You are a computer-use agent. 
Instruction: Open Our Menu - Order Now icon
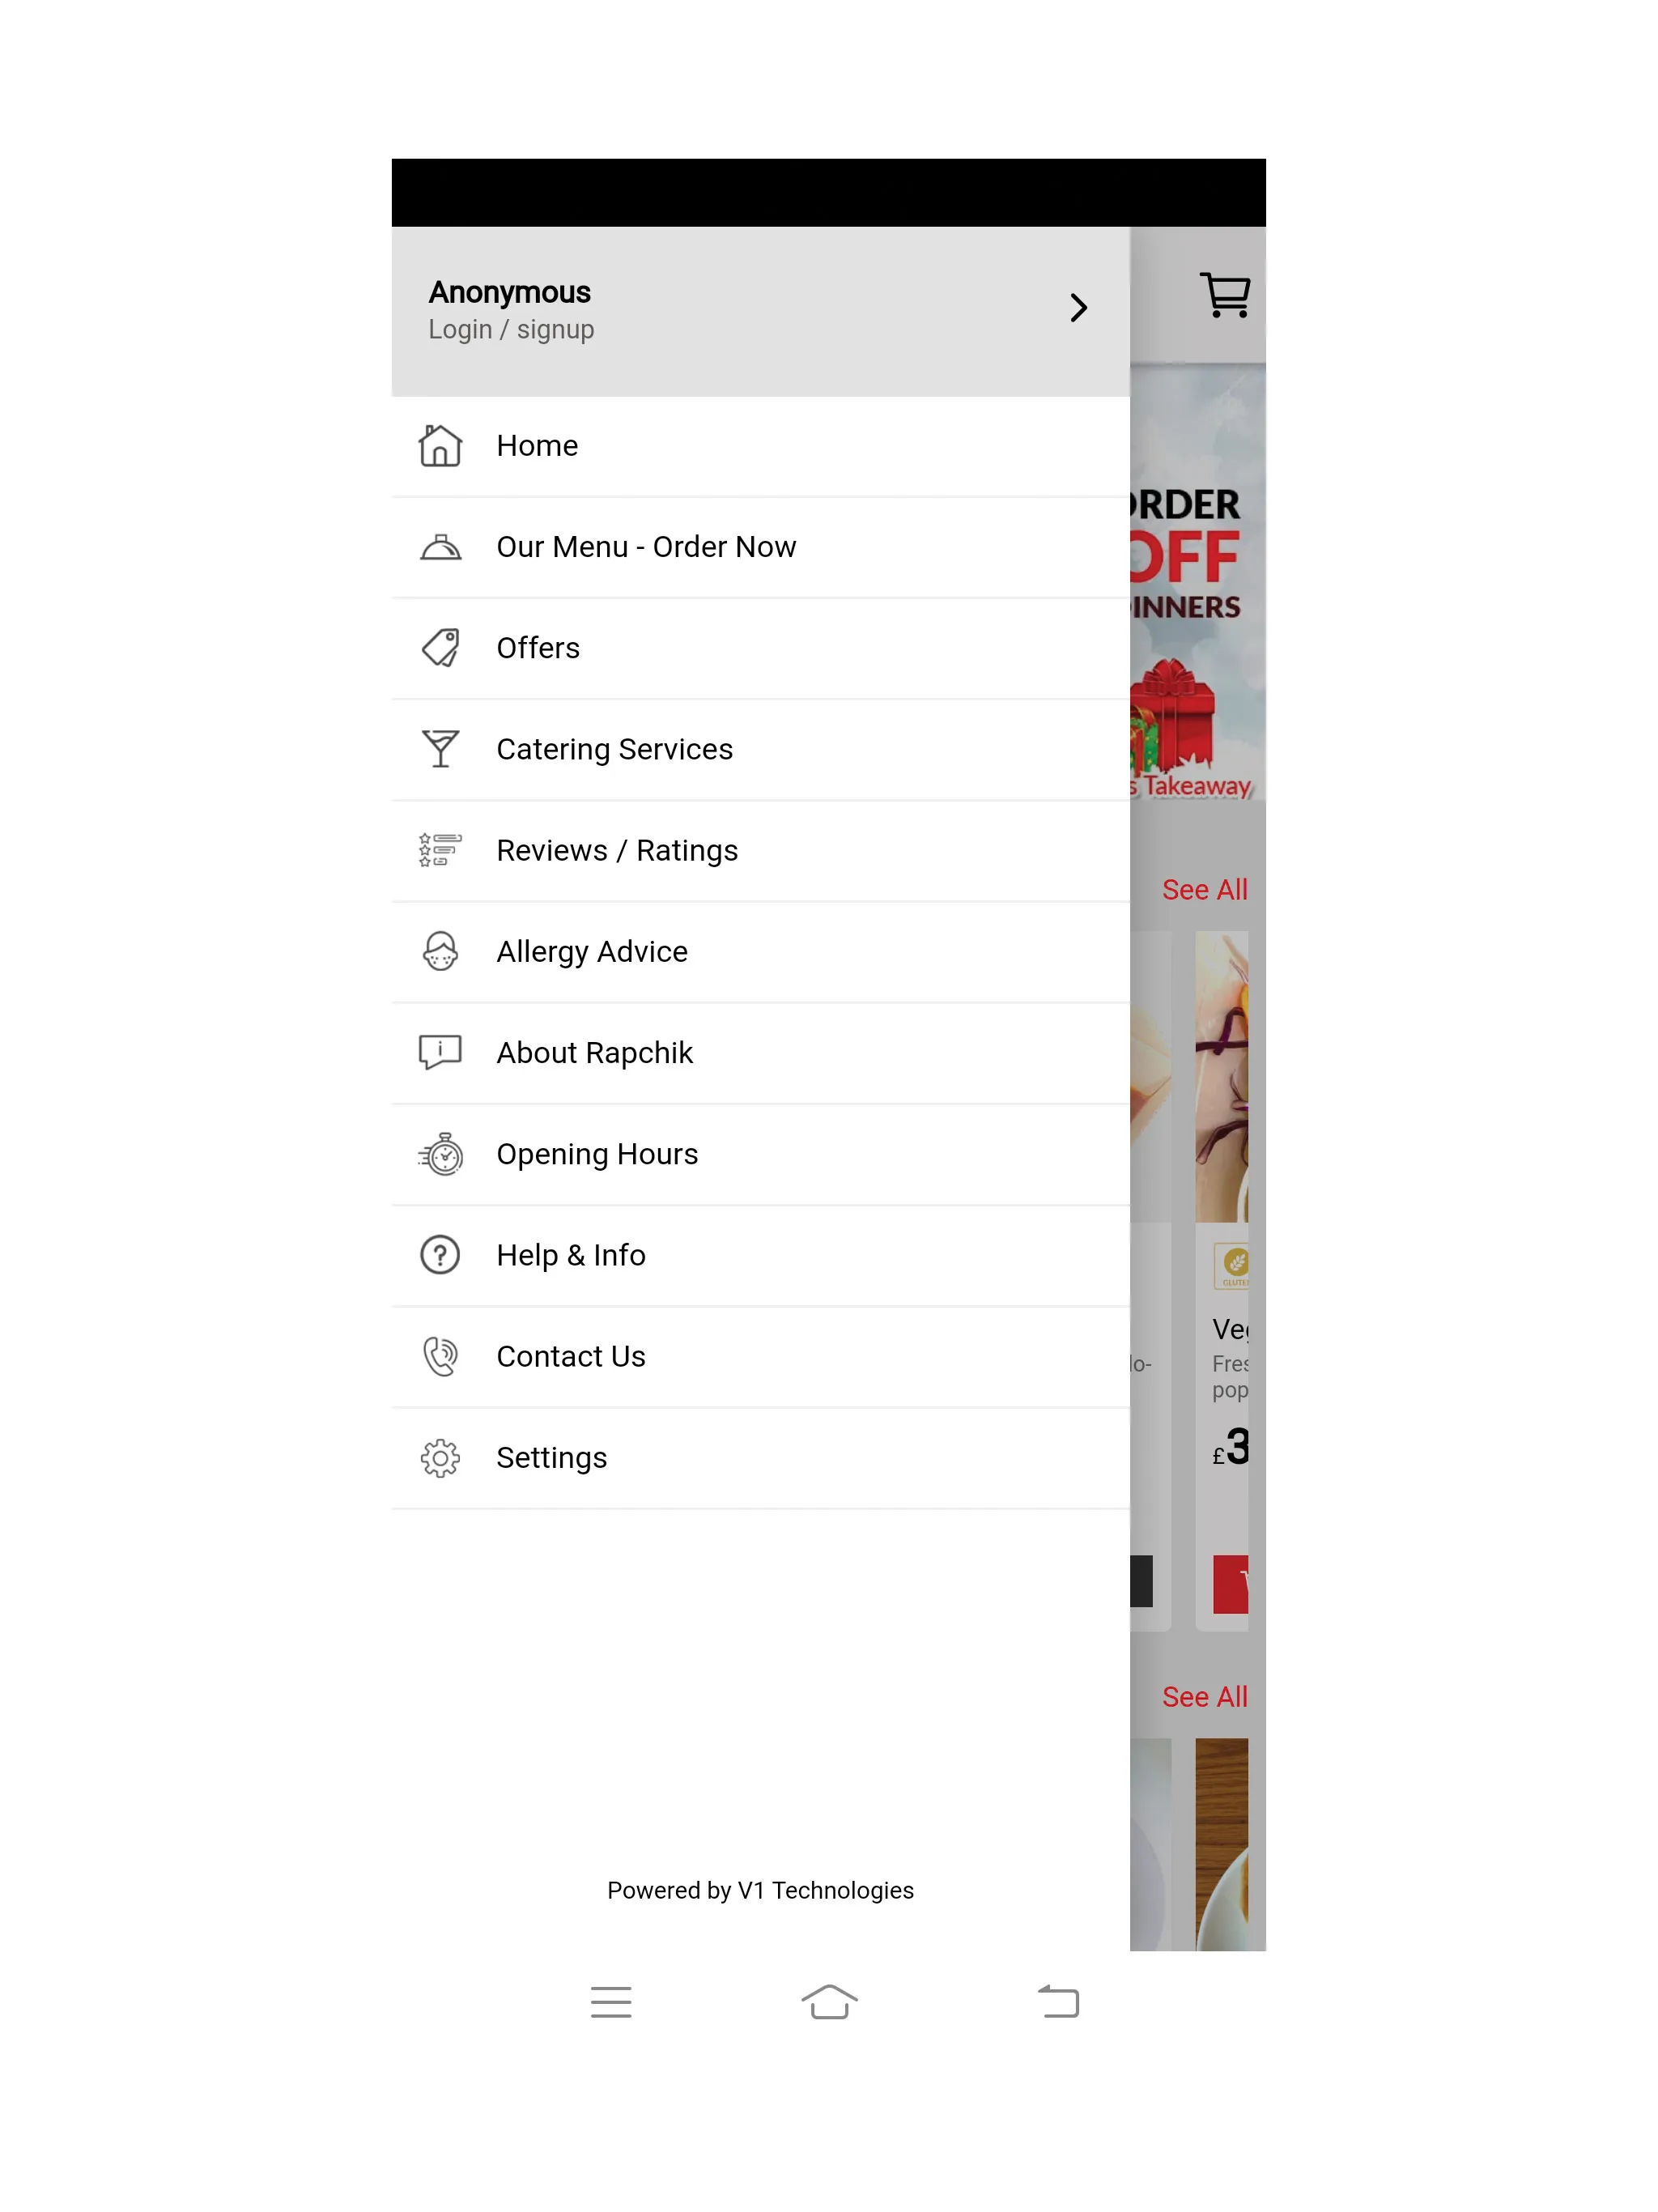coord(440,547)
